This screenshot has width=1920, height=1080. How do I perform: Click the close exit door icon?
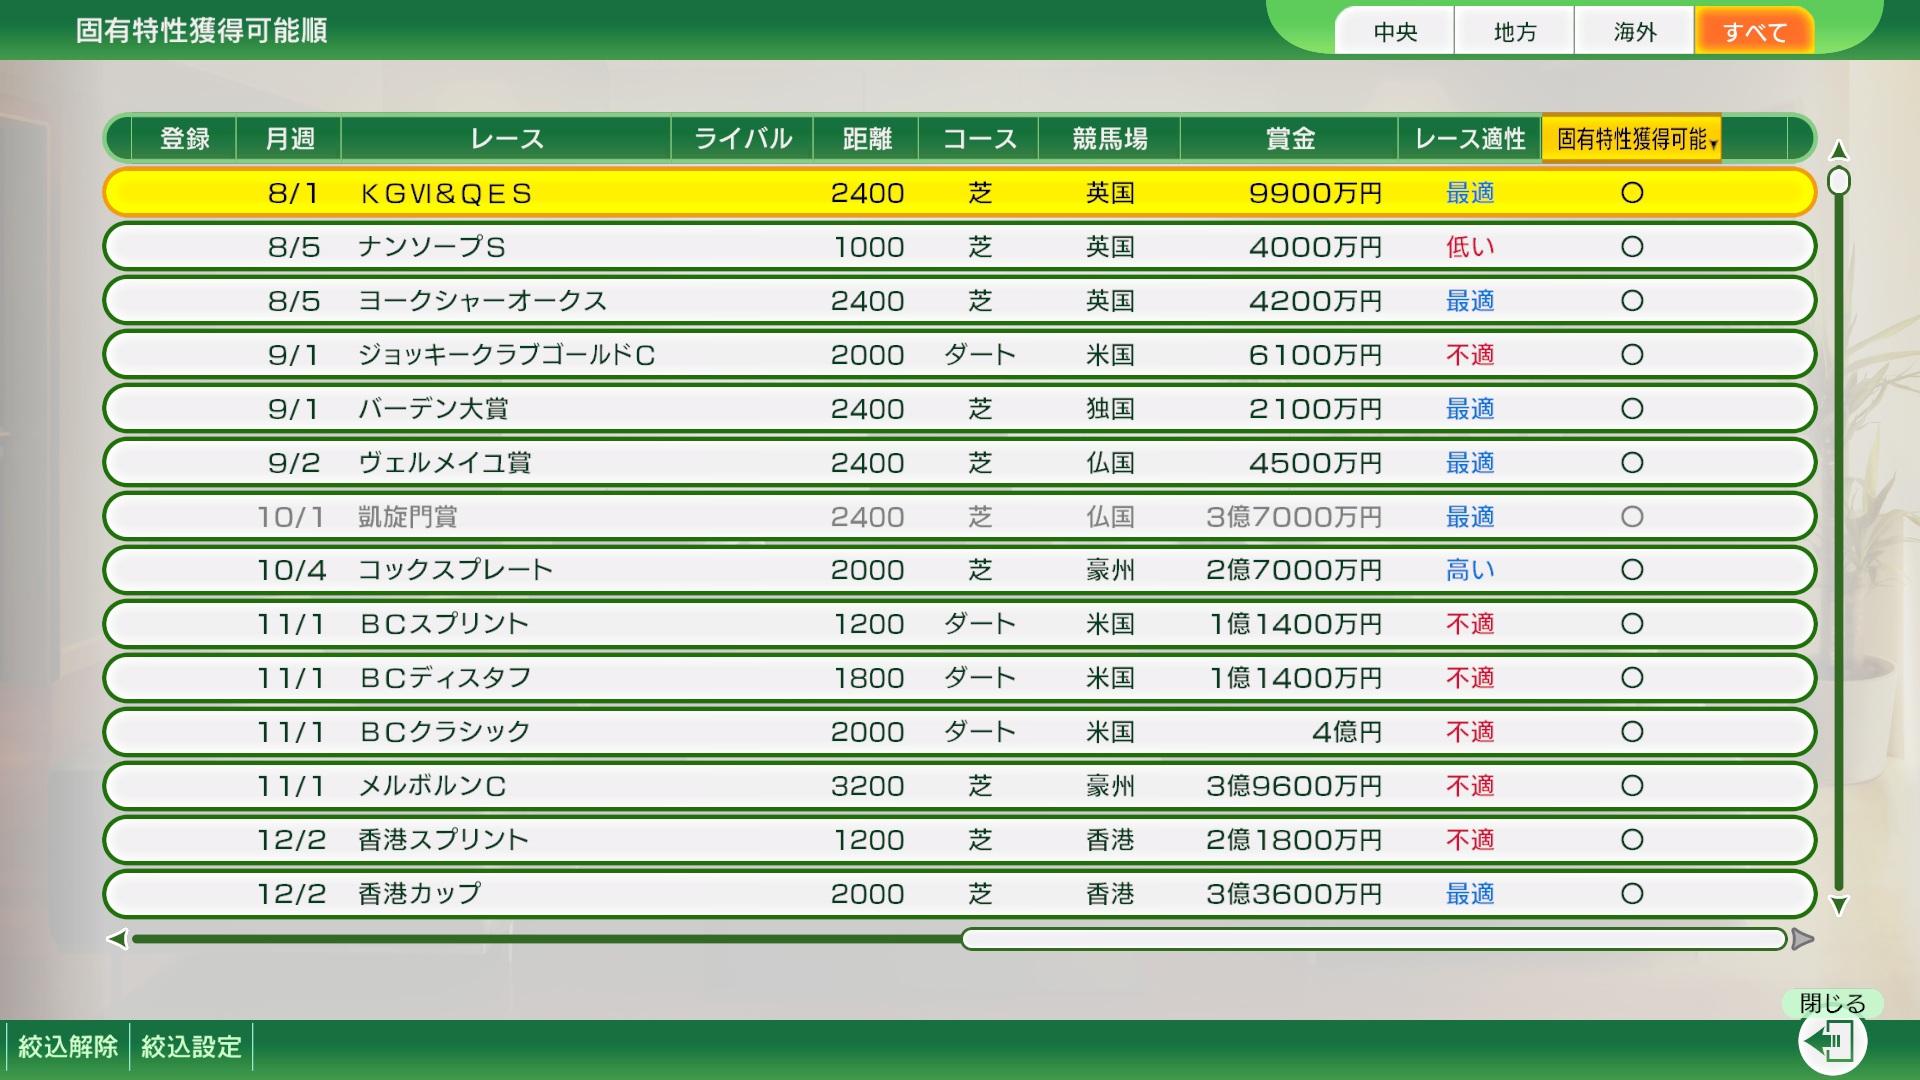(x=1832, y=1042)
